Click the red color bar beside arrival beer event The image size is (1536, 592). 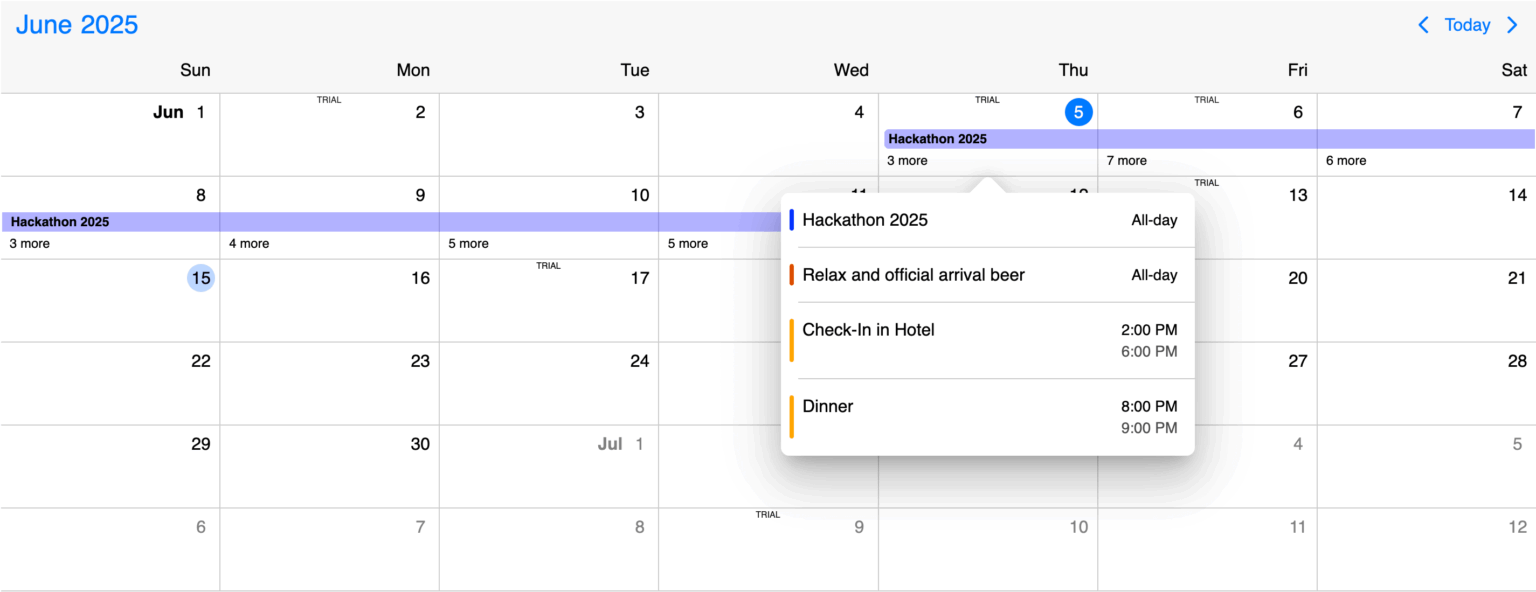pyautogui.click(x=793, y=274)
